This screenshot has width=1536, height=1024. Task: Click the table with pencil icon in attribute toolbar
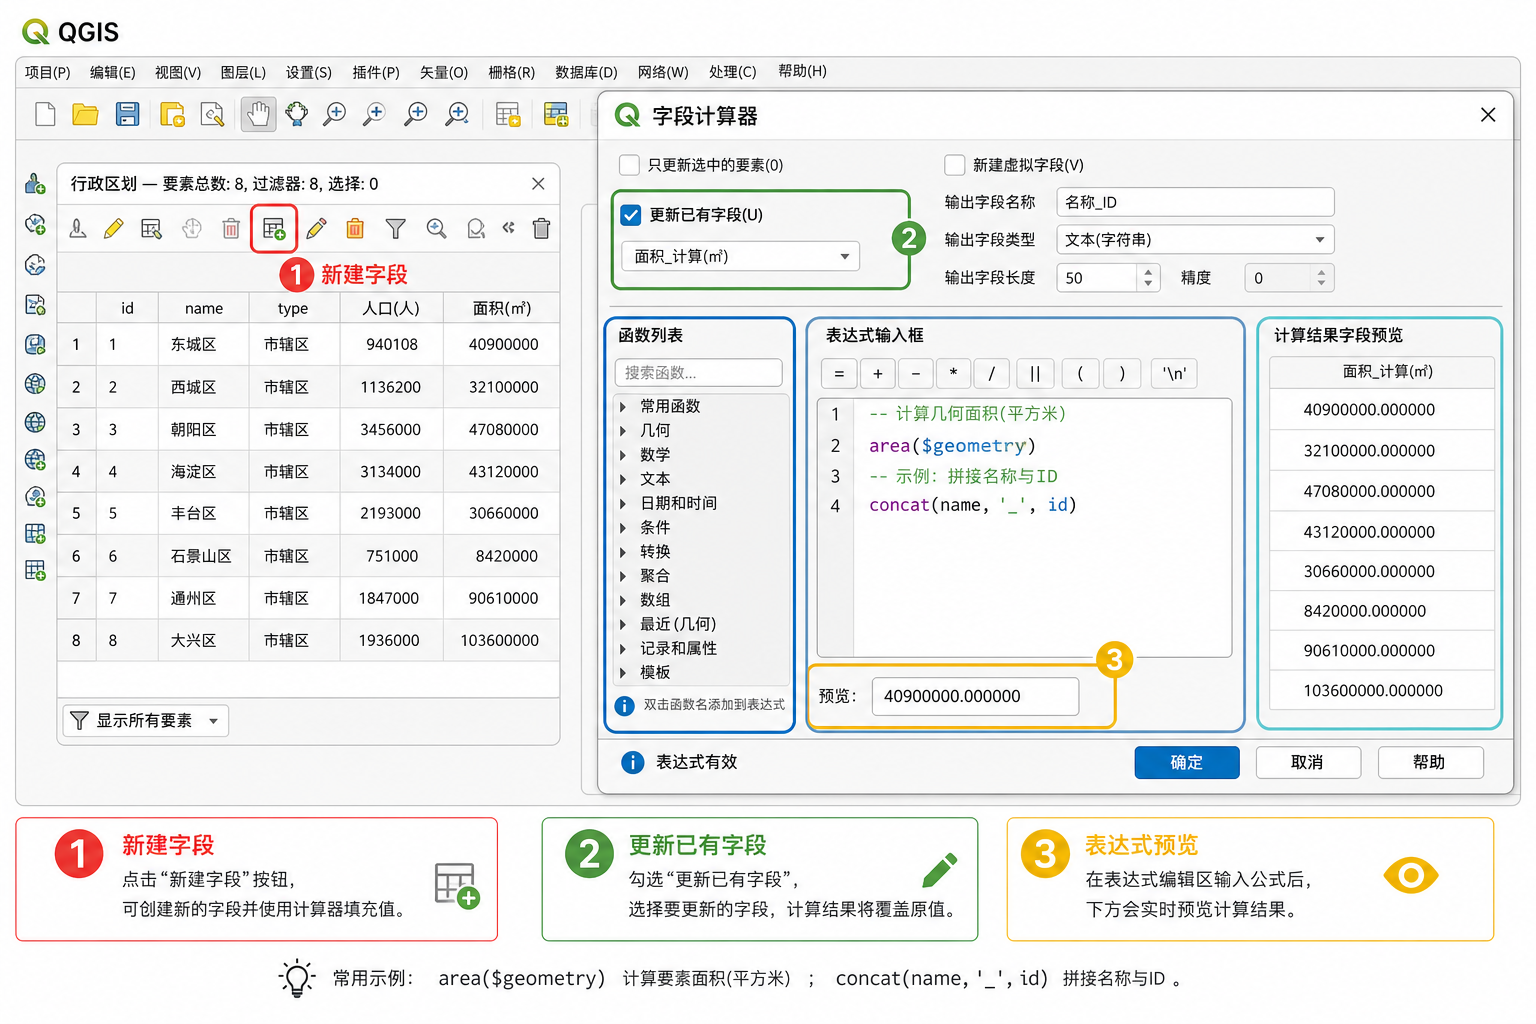pos(151,229)
